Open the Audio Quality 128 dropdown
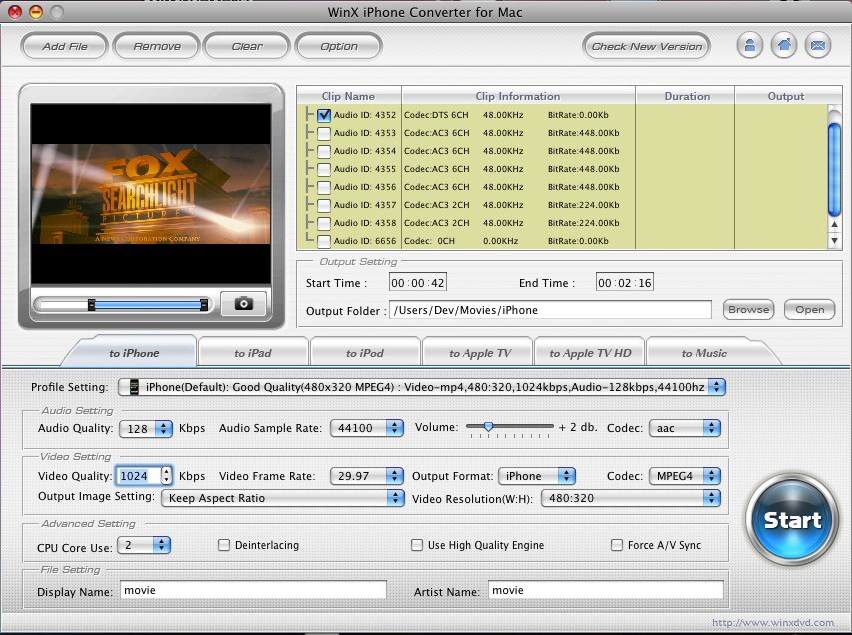This screenshot has height=635, width=852. tap(146, 428)
